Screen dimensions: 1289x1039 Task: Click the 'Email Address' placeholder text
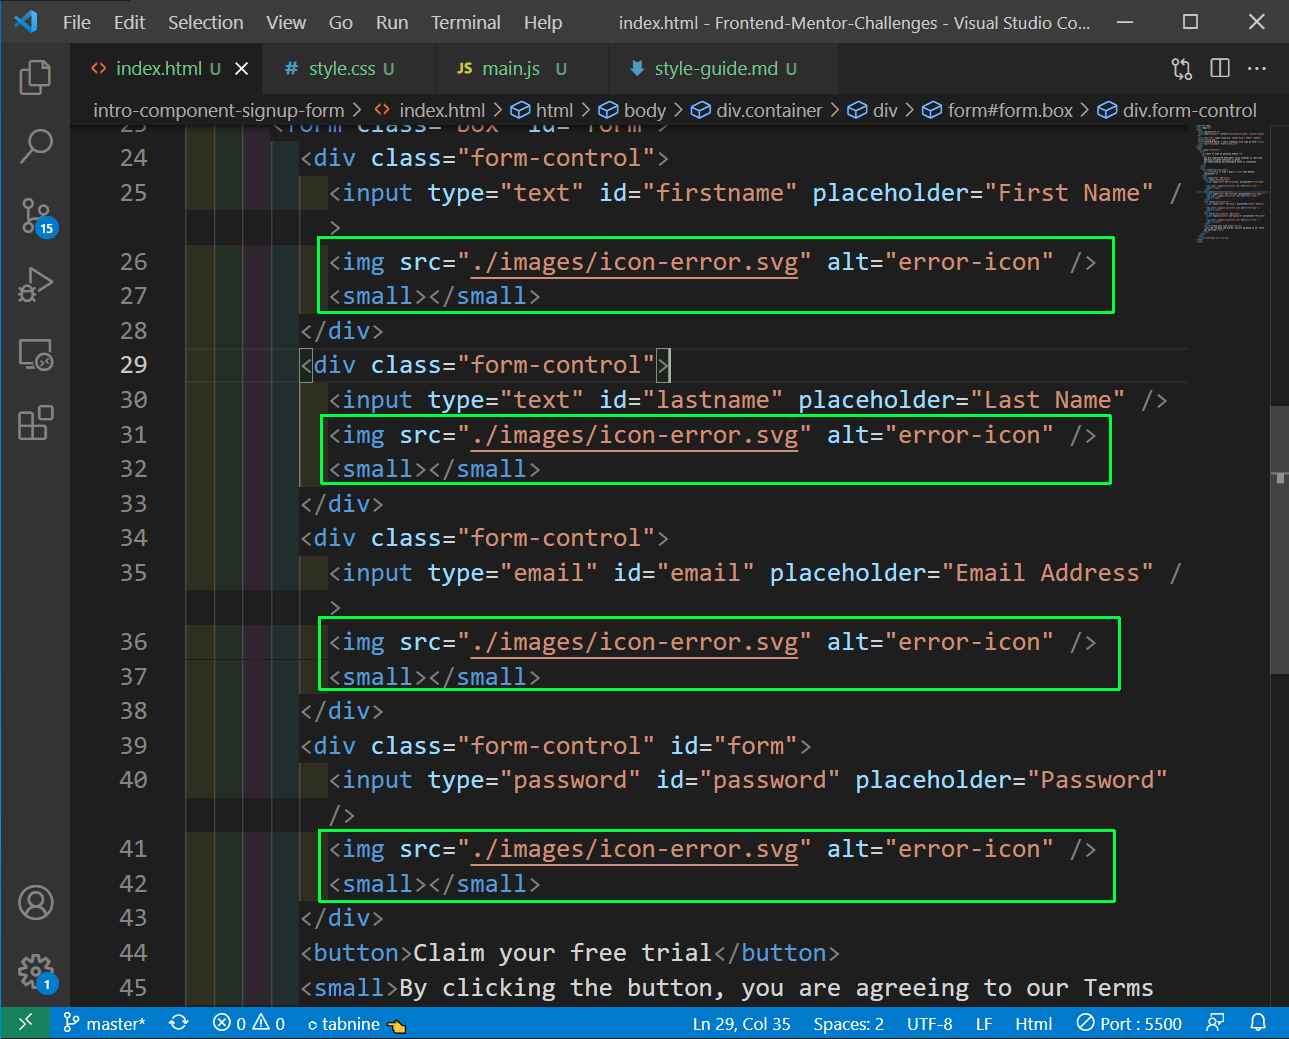(1047, 573)
